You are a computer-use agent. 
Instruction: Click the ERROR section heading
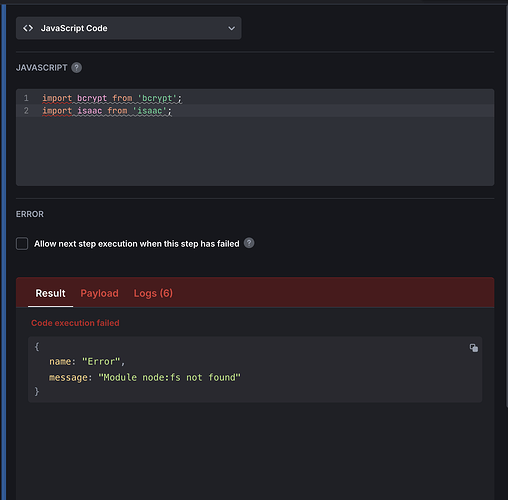click(30, 214)
